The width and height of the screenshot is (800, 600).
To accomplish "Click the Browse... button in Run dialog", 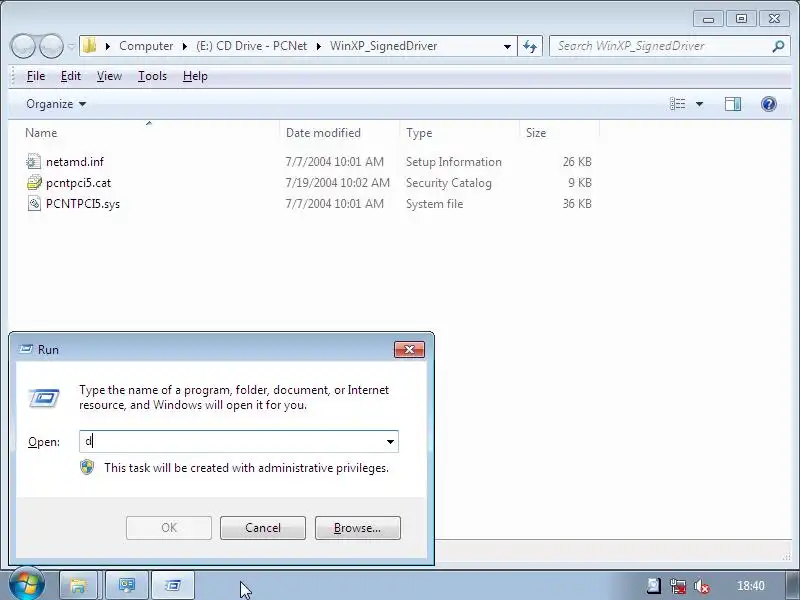I will pyautogui.click(x=358, y=528).
